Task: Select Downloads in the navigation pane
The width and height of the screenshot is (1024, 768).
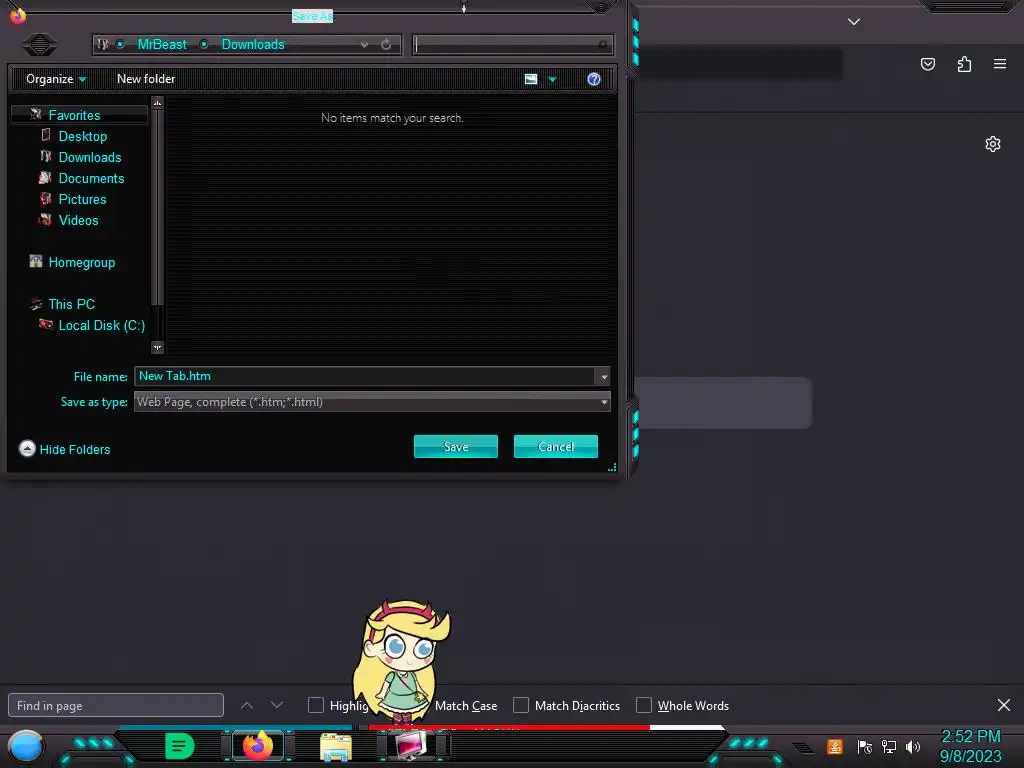Action: click(x=90, y=157)
